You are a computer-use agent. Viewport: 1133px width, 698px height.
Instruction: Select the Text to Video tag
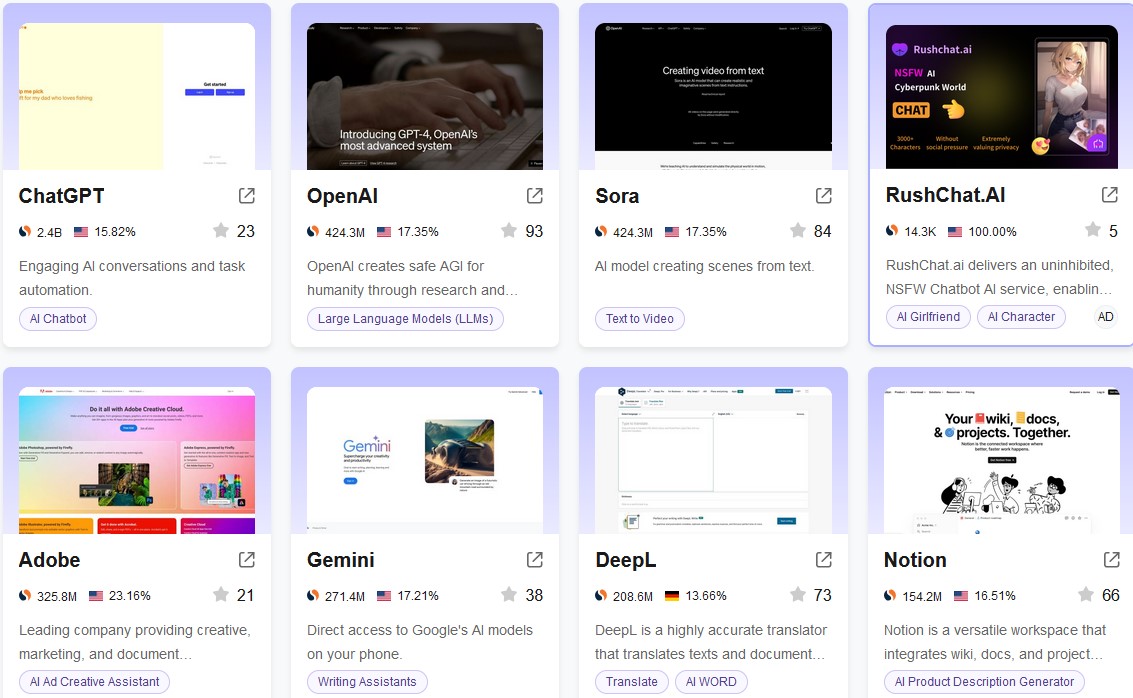pyautogui.click(x=639, y=319)
